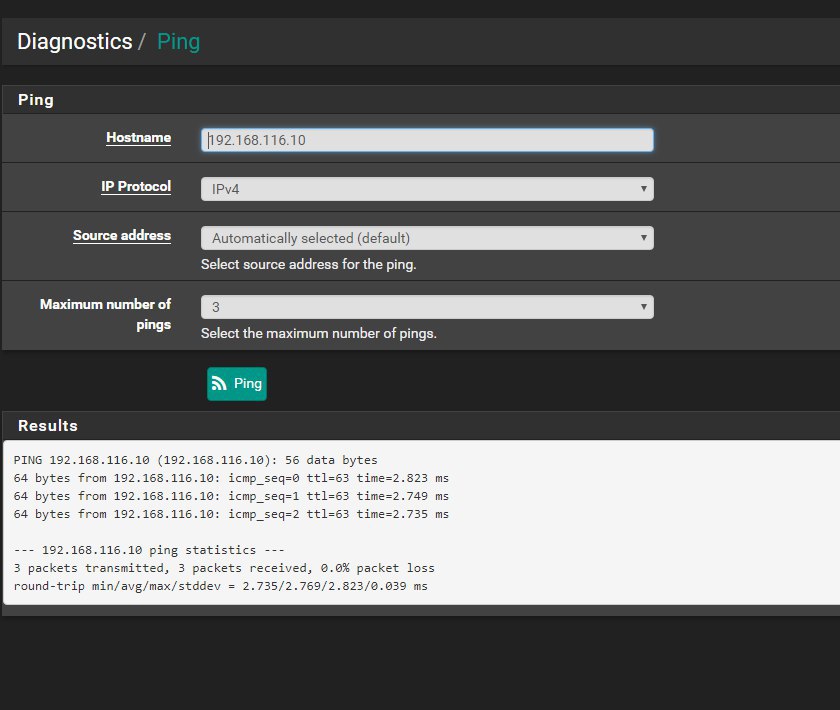The width and height of the screenshot is (840, 710).
Task: Click the '--- 192.168.116.10 ping statistics ---' line
Action: click(149, 550)
